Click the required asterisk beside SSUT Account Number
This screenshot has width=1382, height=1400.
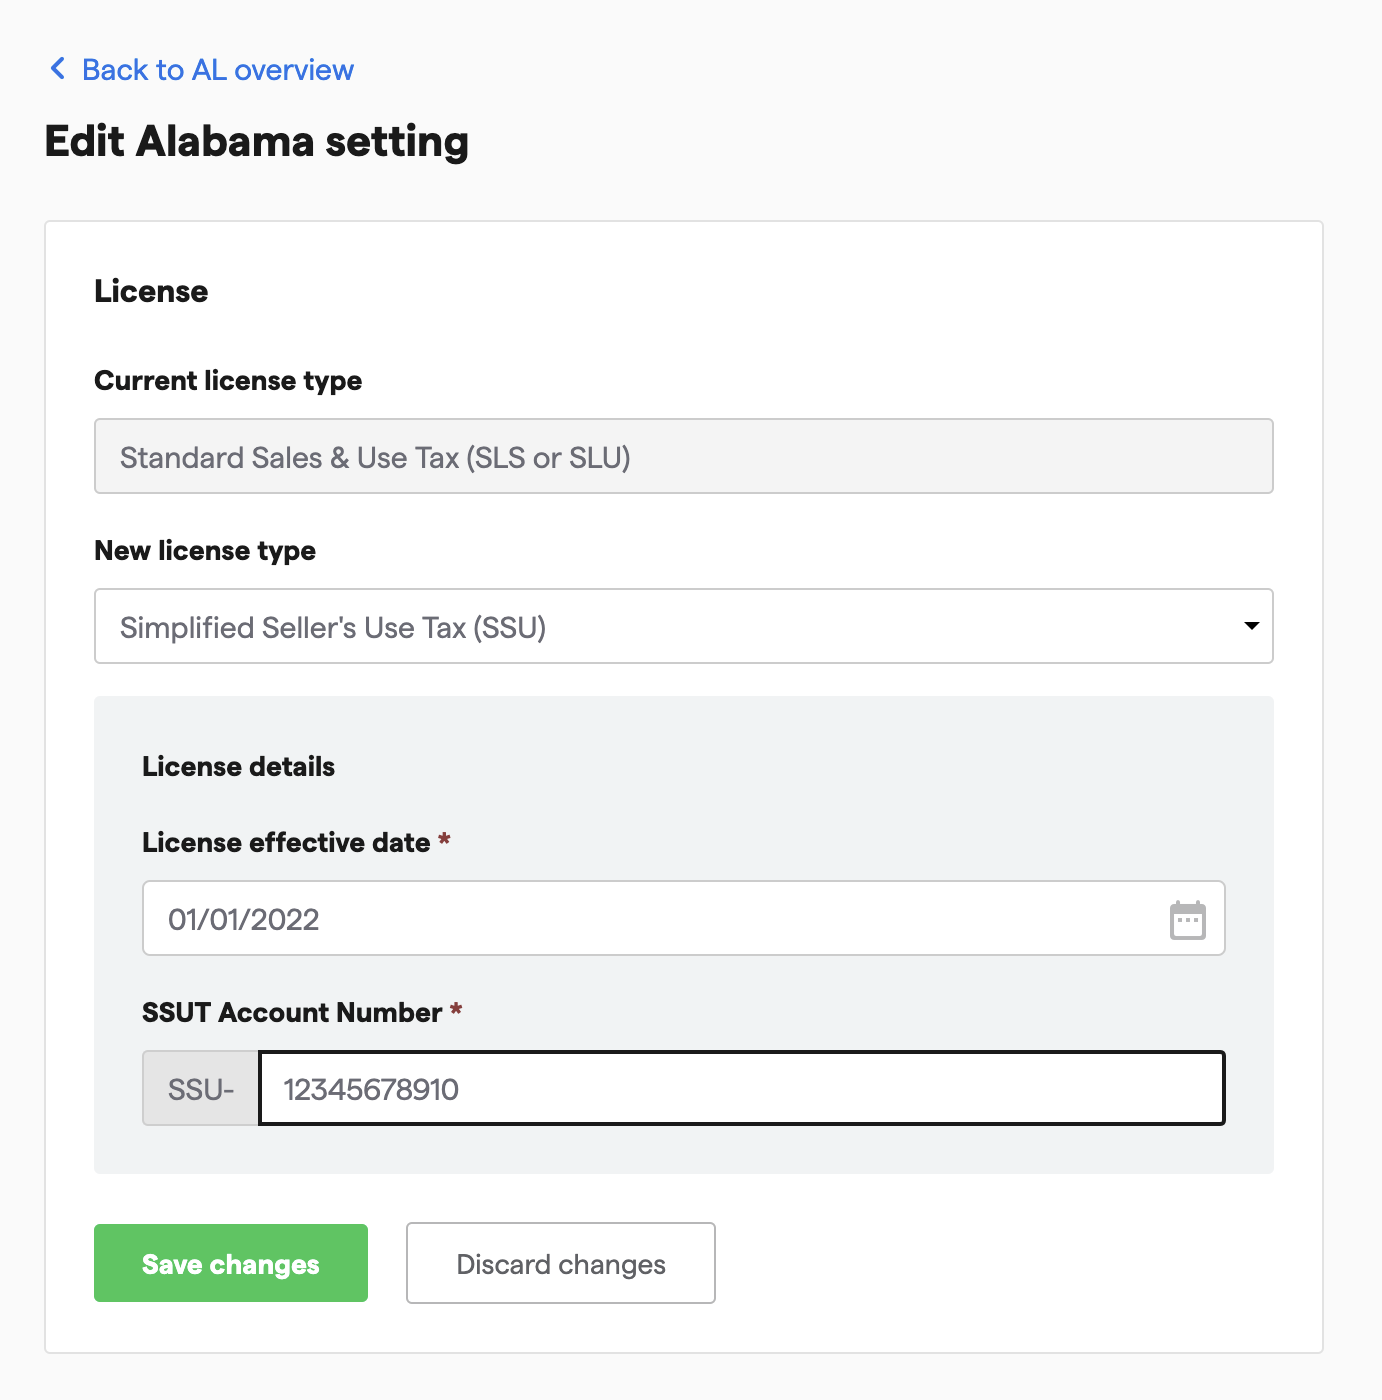tap(456, 1010)
